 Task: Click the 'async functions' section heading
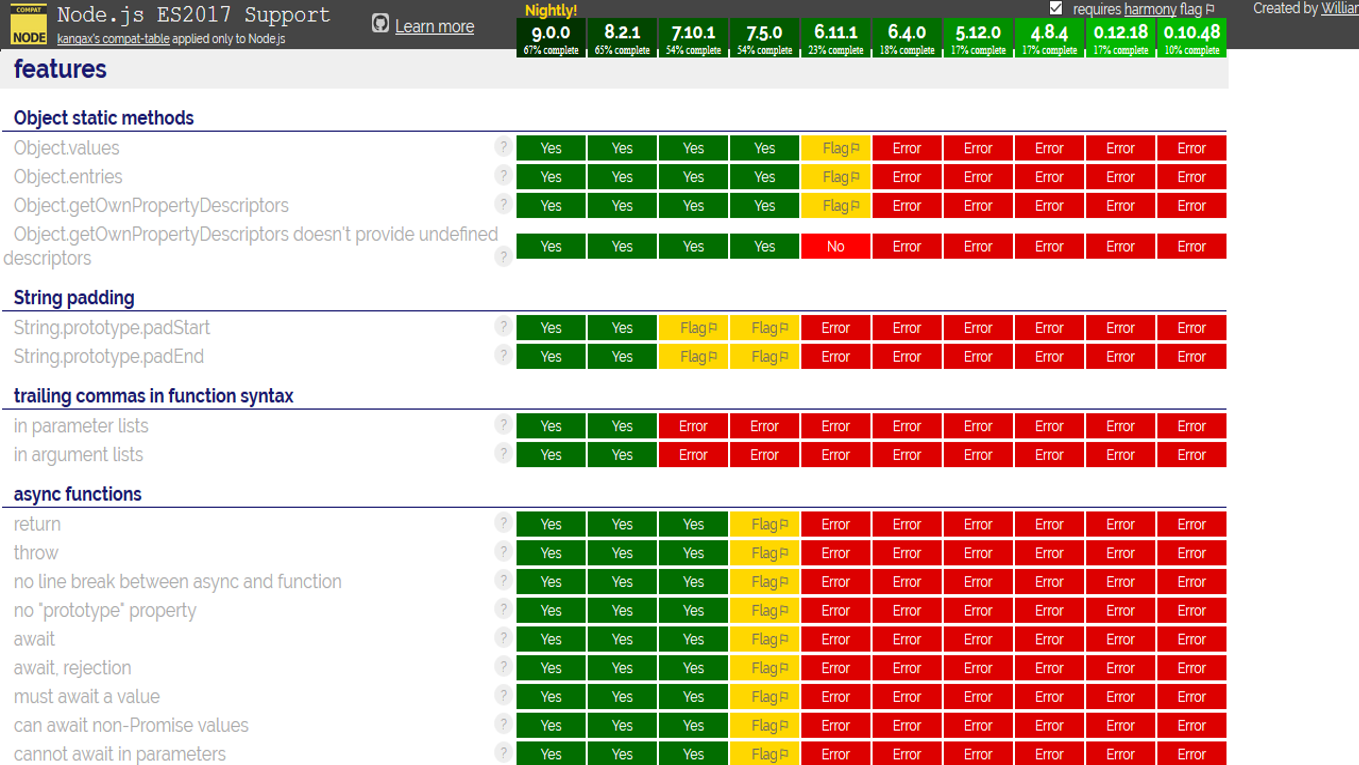(x=78, y=494)
